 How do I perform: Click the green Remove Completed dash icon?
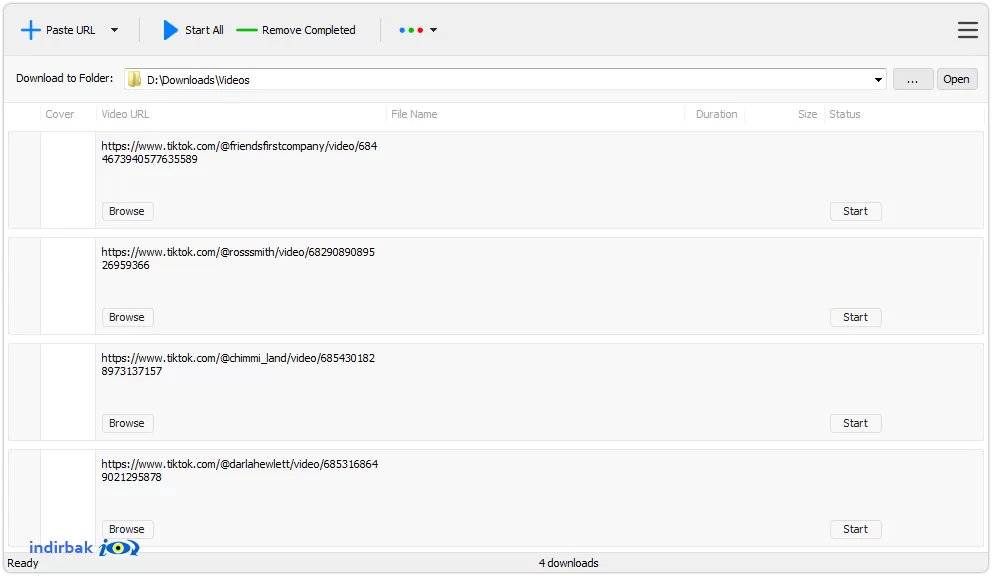coord(247,30)
